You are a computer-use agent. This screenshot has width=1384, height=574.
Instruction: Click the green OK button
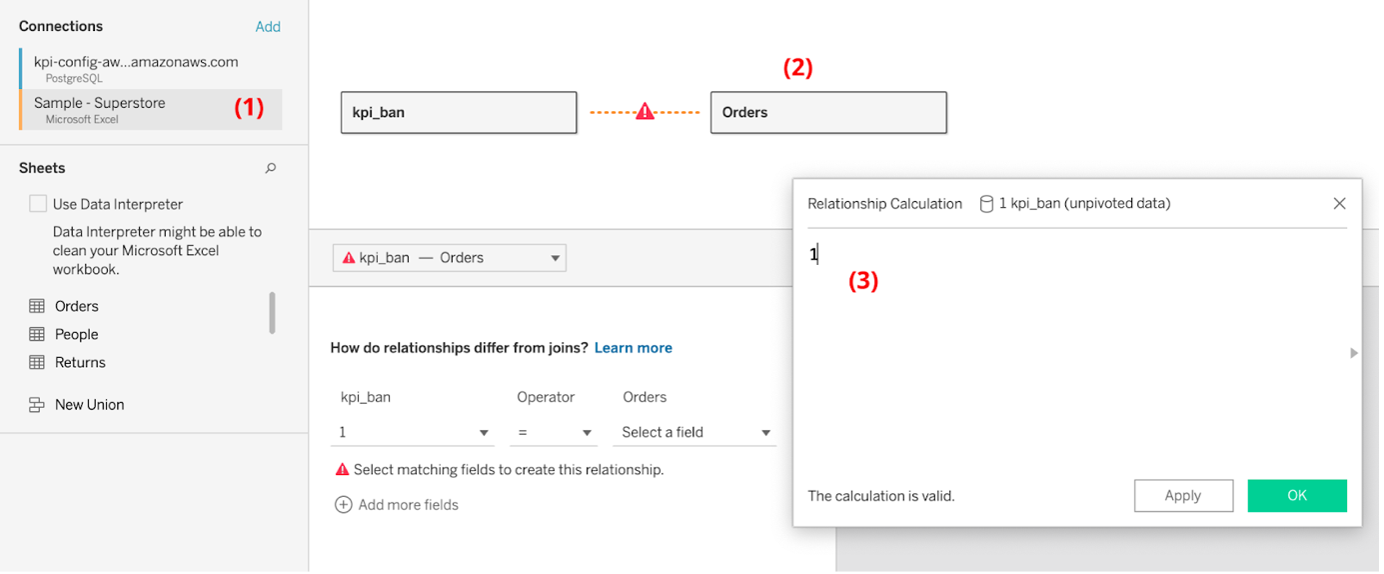1297,496
